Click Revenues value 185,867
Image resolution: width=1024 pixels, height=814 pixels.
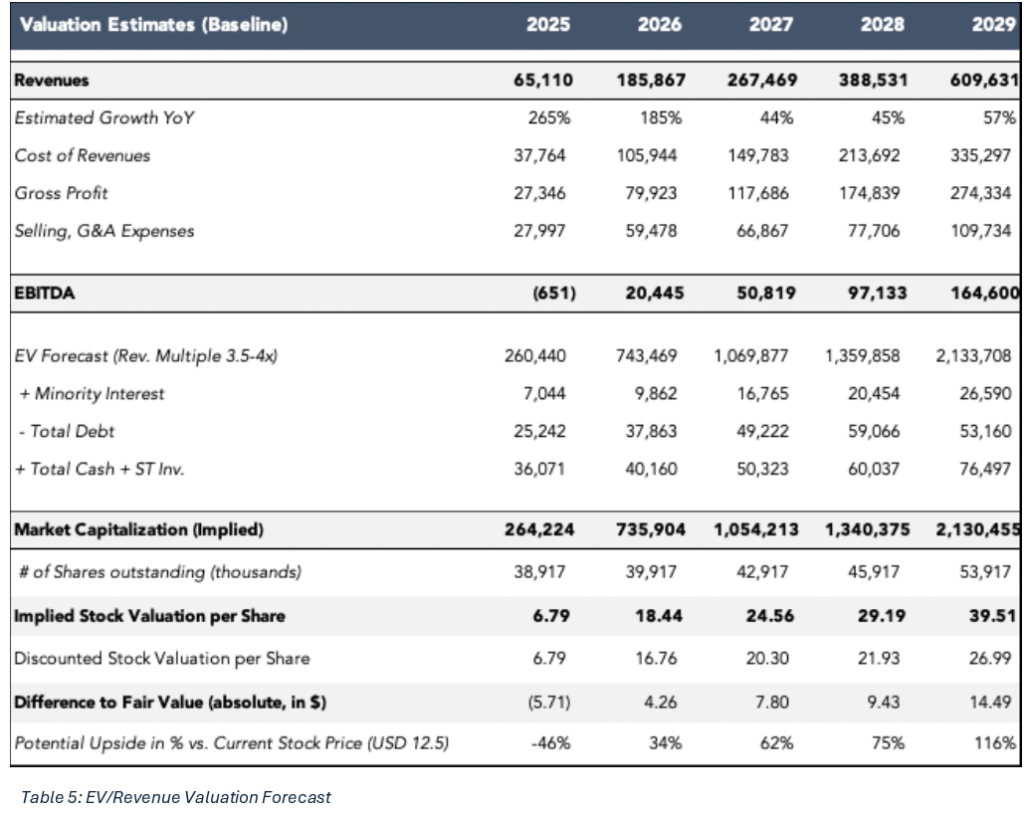pos(651,80)
